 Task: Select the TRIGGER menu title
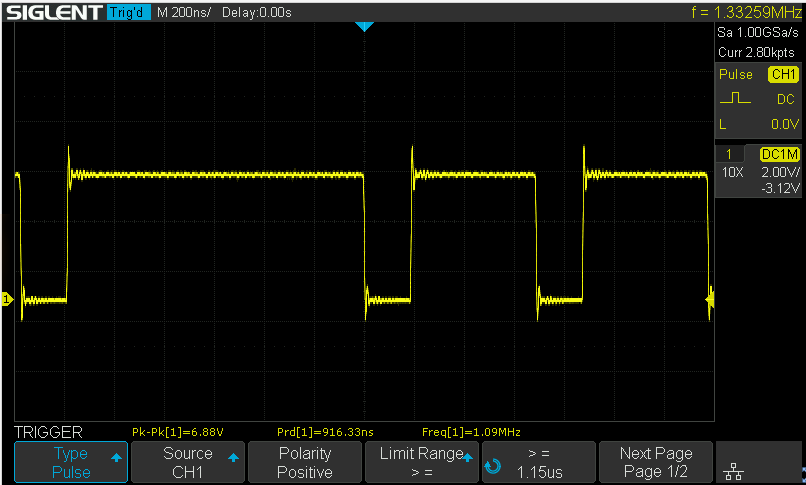tap(47, 432)
